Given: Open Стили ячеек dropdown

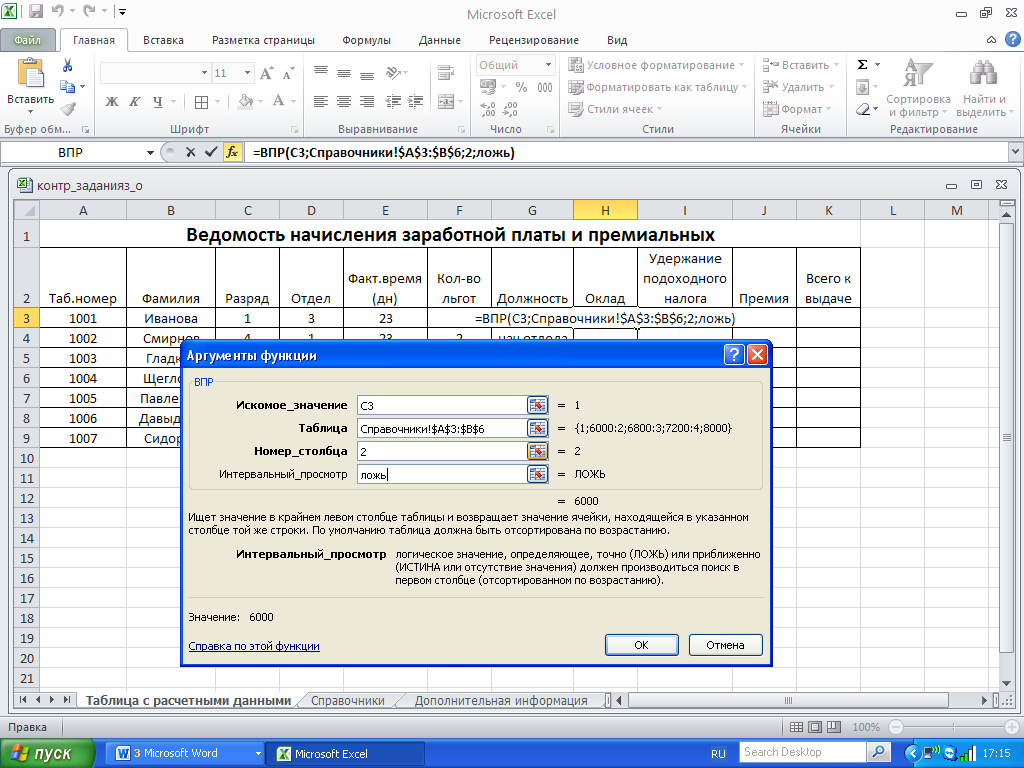Looking at the screenshot, I should click(615, 108).
